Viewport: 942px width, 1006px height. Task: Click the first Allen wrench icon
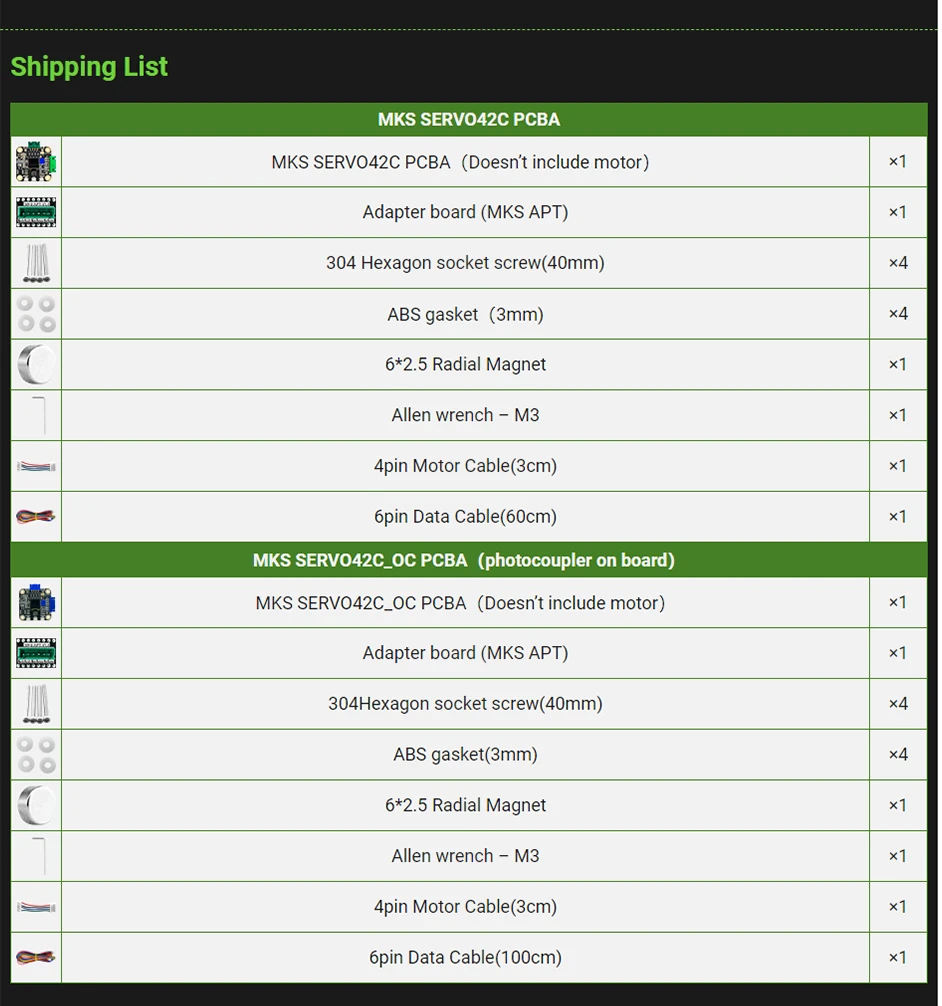pyautogui.click(x=40, y=414)
